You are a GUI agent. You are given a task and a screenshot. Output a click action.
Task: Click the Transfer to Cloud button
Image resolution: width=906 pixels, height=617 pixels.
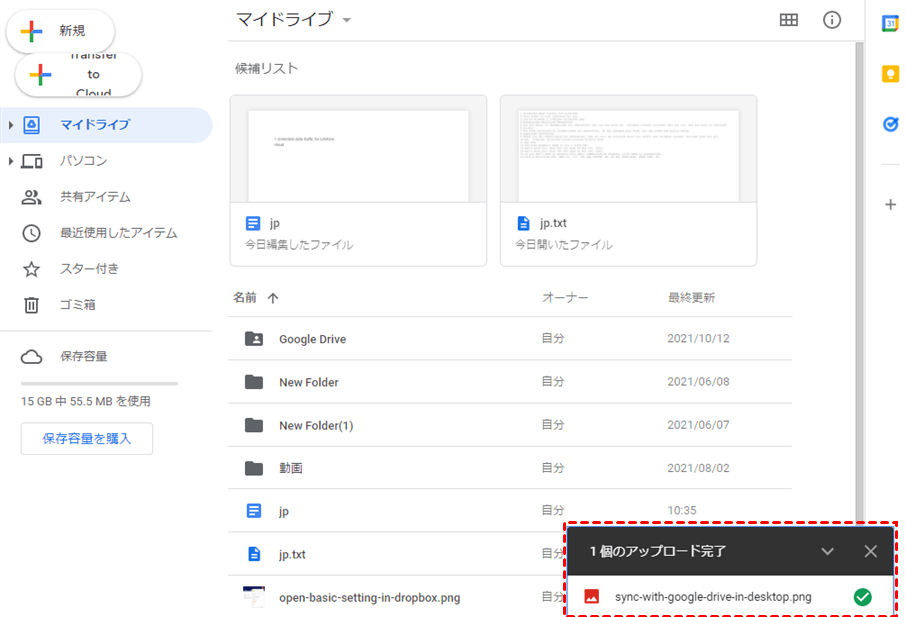(78, 75)
